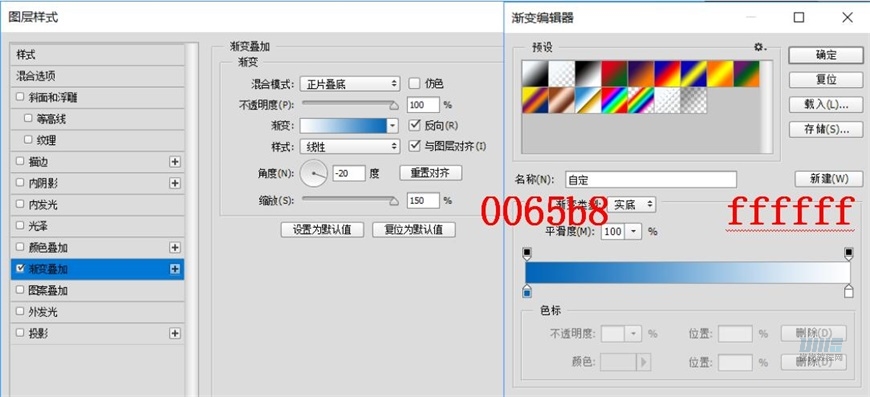Select 样式 in the layer style list

pyautogui.click(x=98, y=54)
